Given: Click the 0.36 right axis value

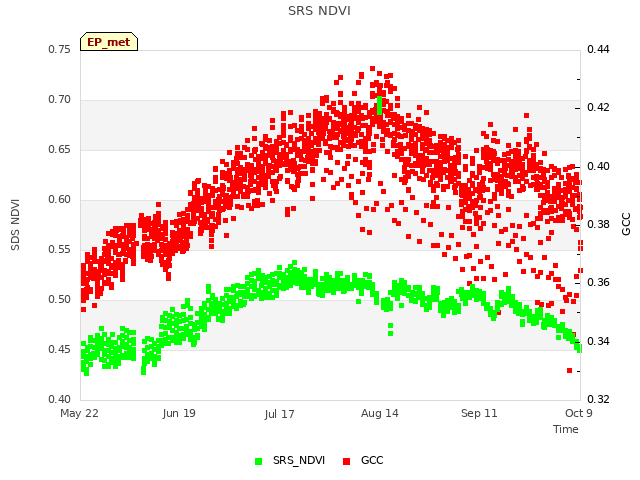Looking at the screenshot, I should [x=598, y=282].
